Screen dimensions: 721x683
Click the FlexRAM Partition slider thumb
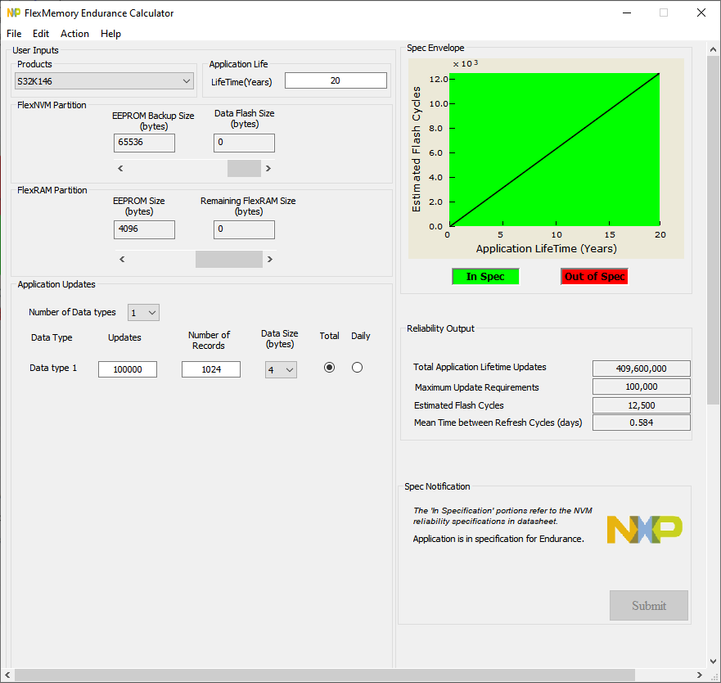point(229,259)
